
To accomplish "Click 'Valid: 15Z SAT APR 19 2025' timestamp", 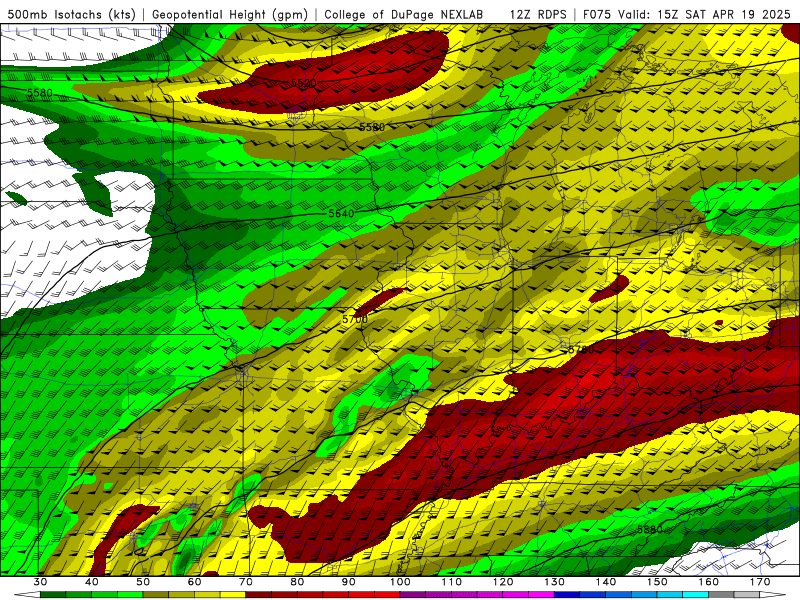I will (x=704, y=14).
